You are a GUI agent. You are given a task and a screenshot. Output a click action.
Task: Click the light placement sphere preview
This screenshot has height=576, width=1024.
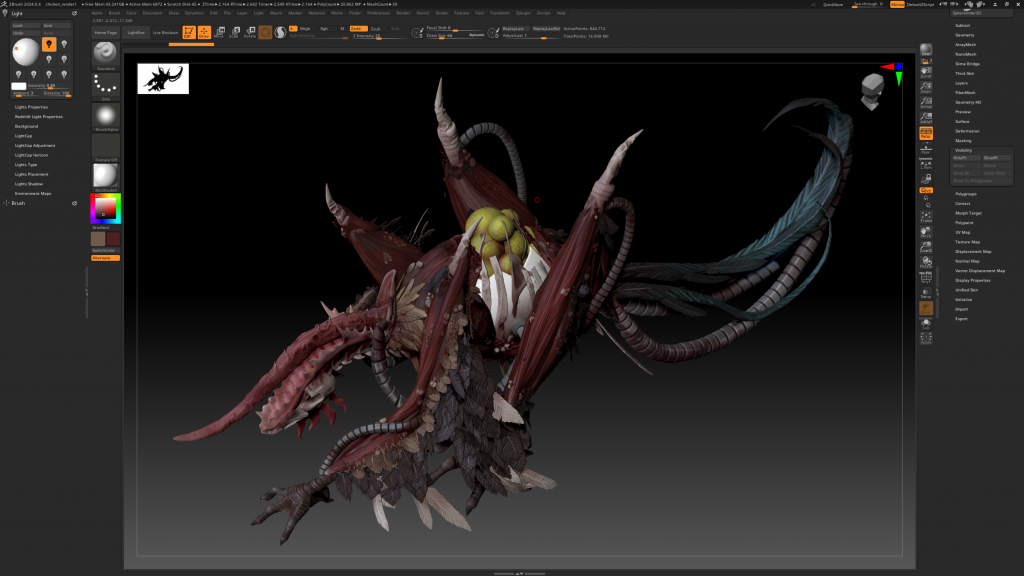point(25,52)
